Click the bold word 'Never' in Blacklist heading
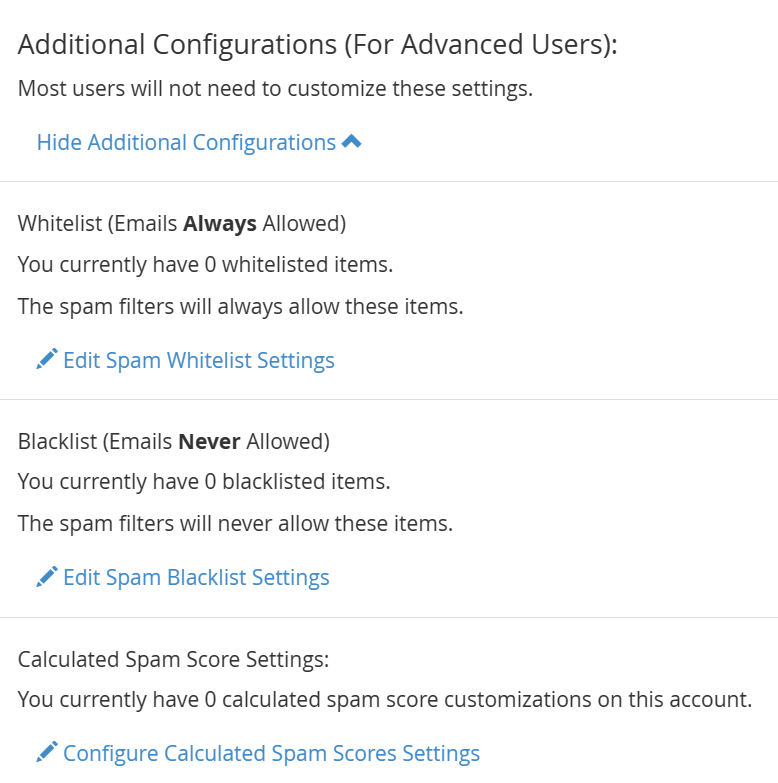Image resolution: width=778 pixels, height=783 pixels. (x=209, y=441)
